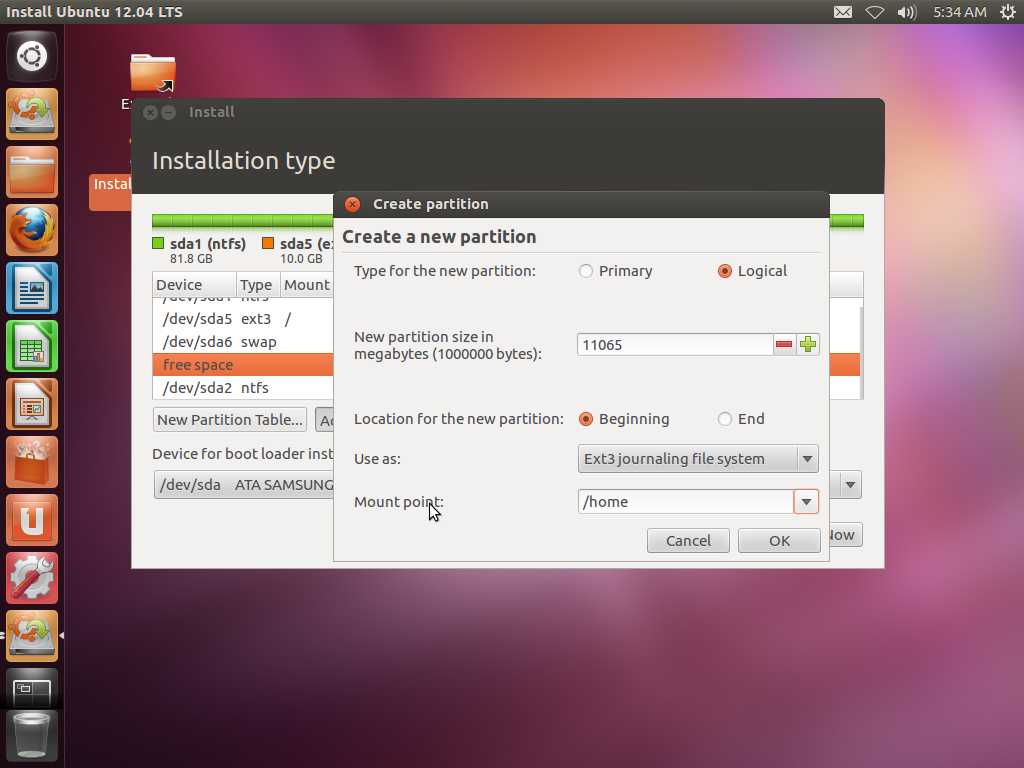The height and width of the screenshot is (768, 1024).
Task: Select the free space row
Action: click(243, 365)
